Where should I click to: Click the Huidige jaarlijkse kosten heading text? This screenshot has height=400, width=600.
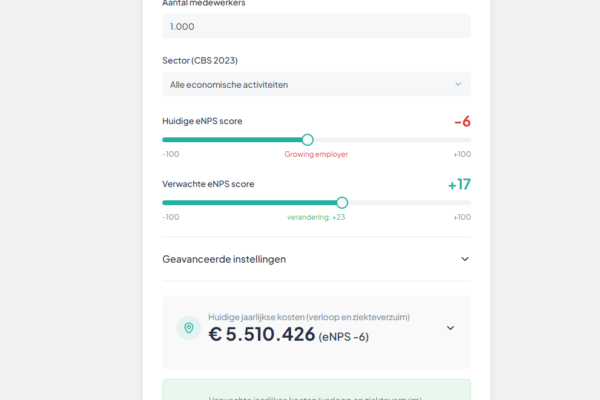[x=308, y=317]
